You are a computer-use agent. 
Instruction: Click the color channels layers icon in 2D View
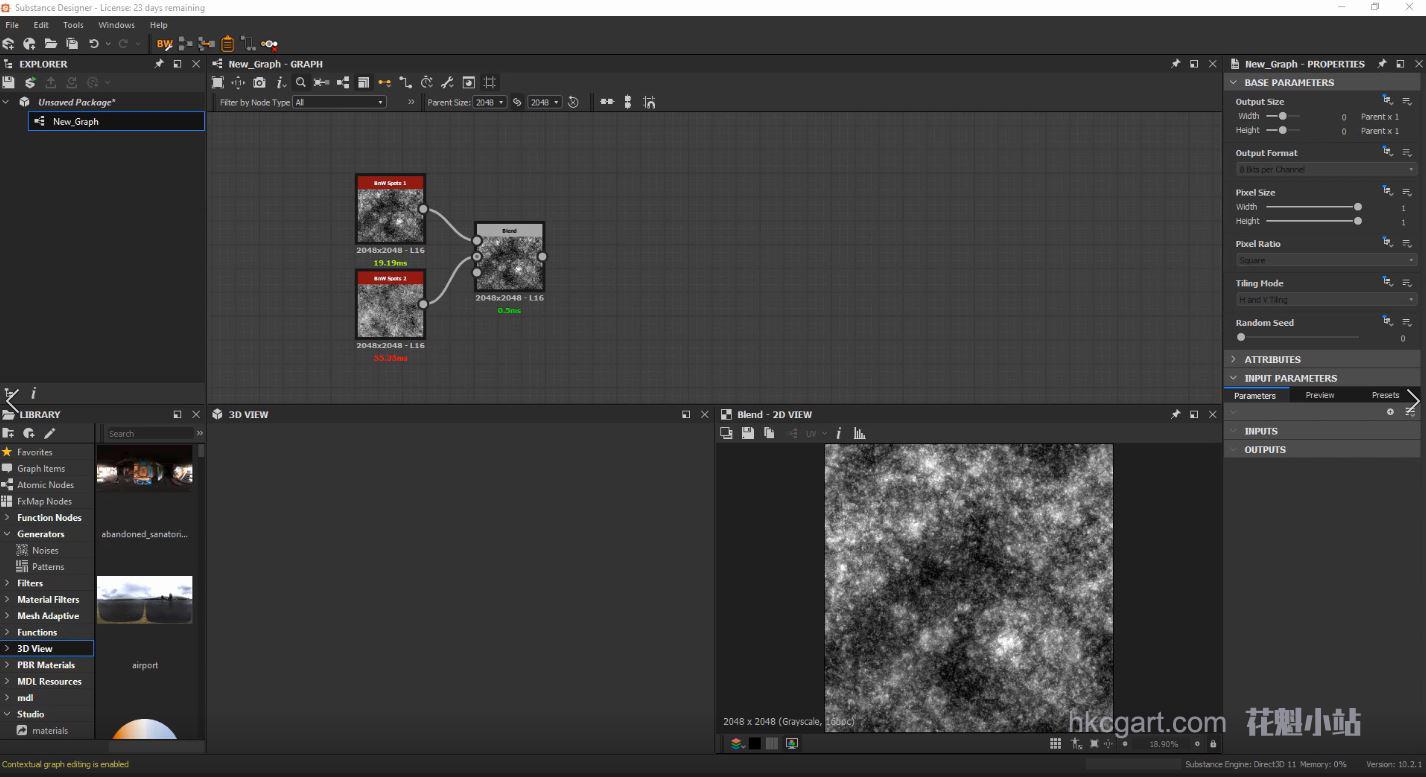737,743
